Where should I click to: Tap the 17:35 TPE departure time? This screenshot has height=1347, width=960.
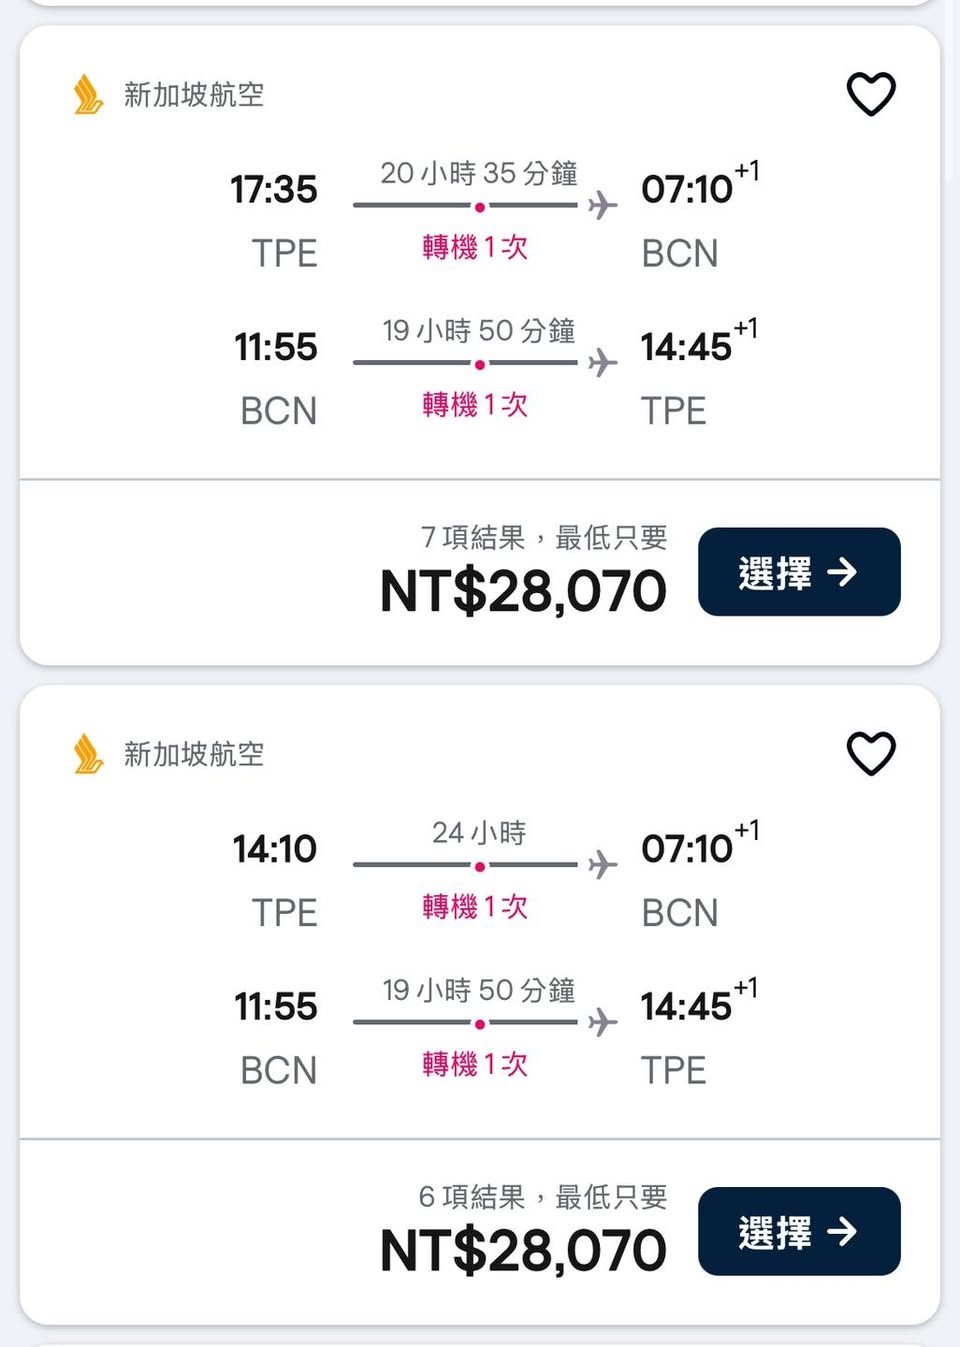[274, 189]
